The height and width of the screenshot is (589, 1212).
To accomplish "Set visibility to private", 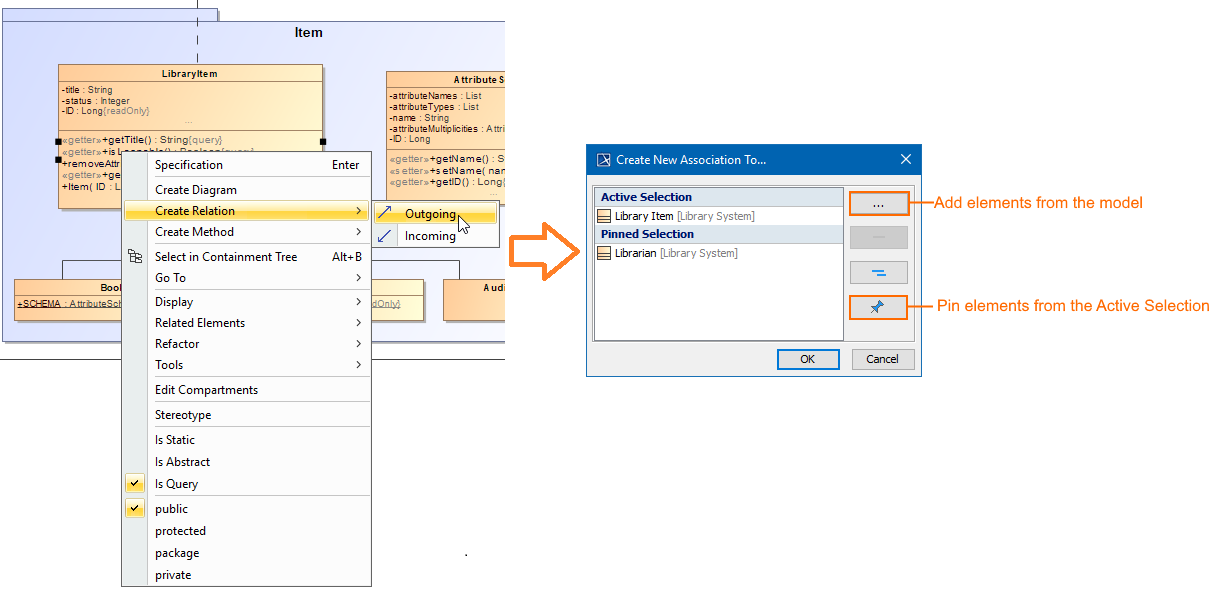I will (x=246, y=575).
